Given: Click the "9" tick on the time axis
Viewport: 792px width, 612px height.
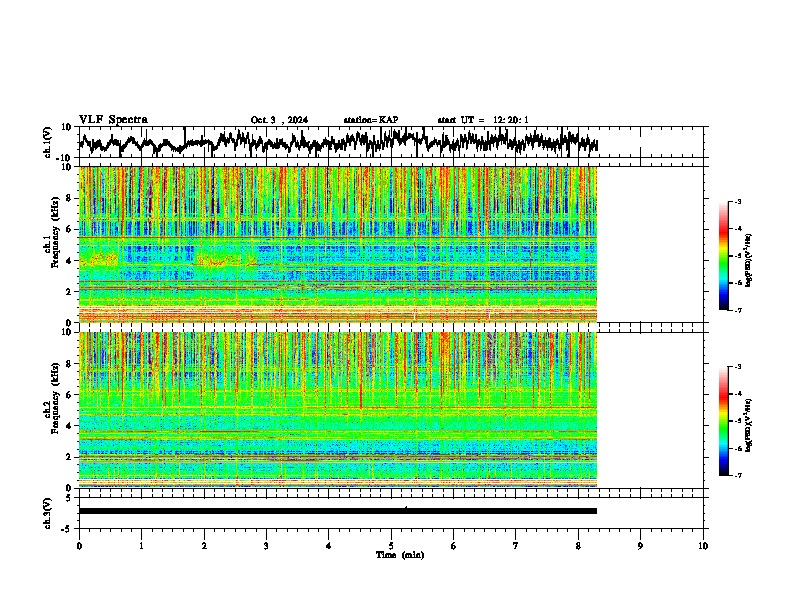Looking at the screenshot, I should [640, 546].
